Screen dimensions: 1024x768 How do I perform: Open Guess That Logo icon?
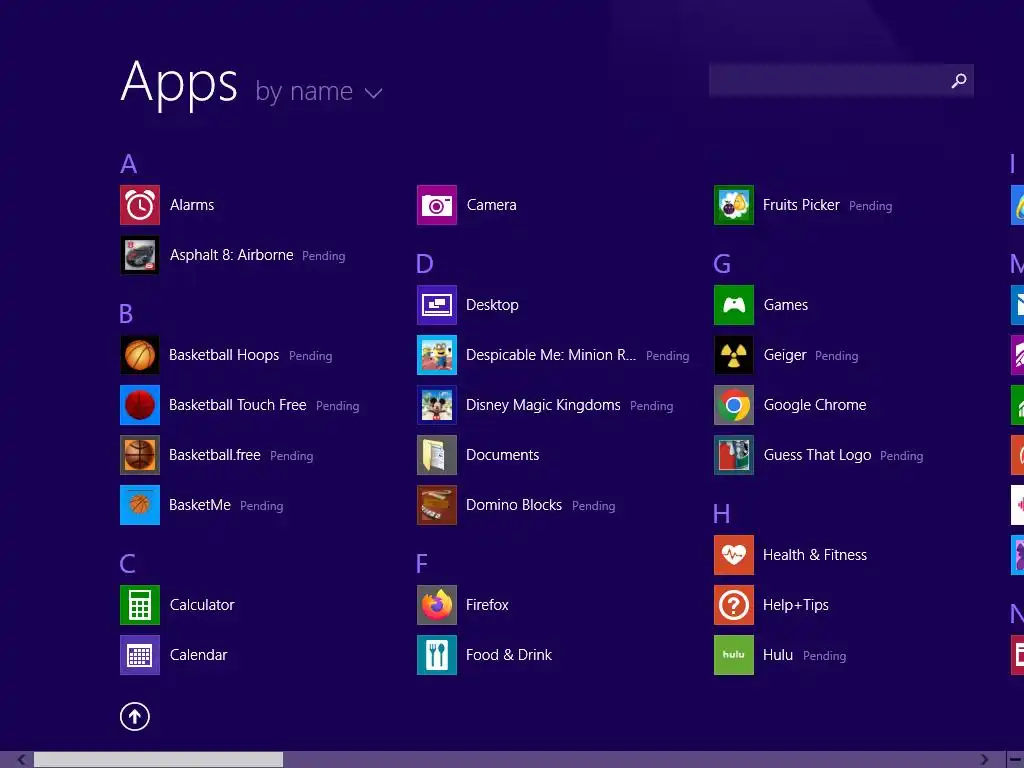(x=734, y=455)
